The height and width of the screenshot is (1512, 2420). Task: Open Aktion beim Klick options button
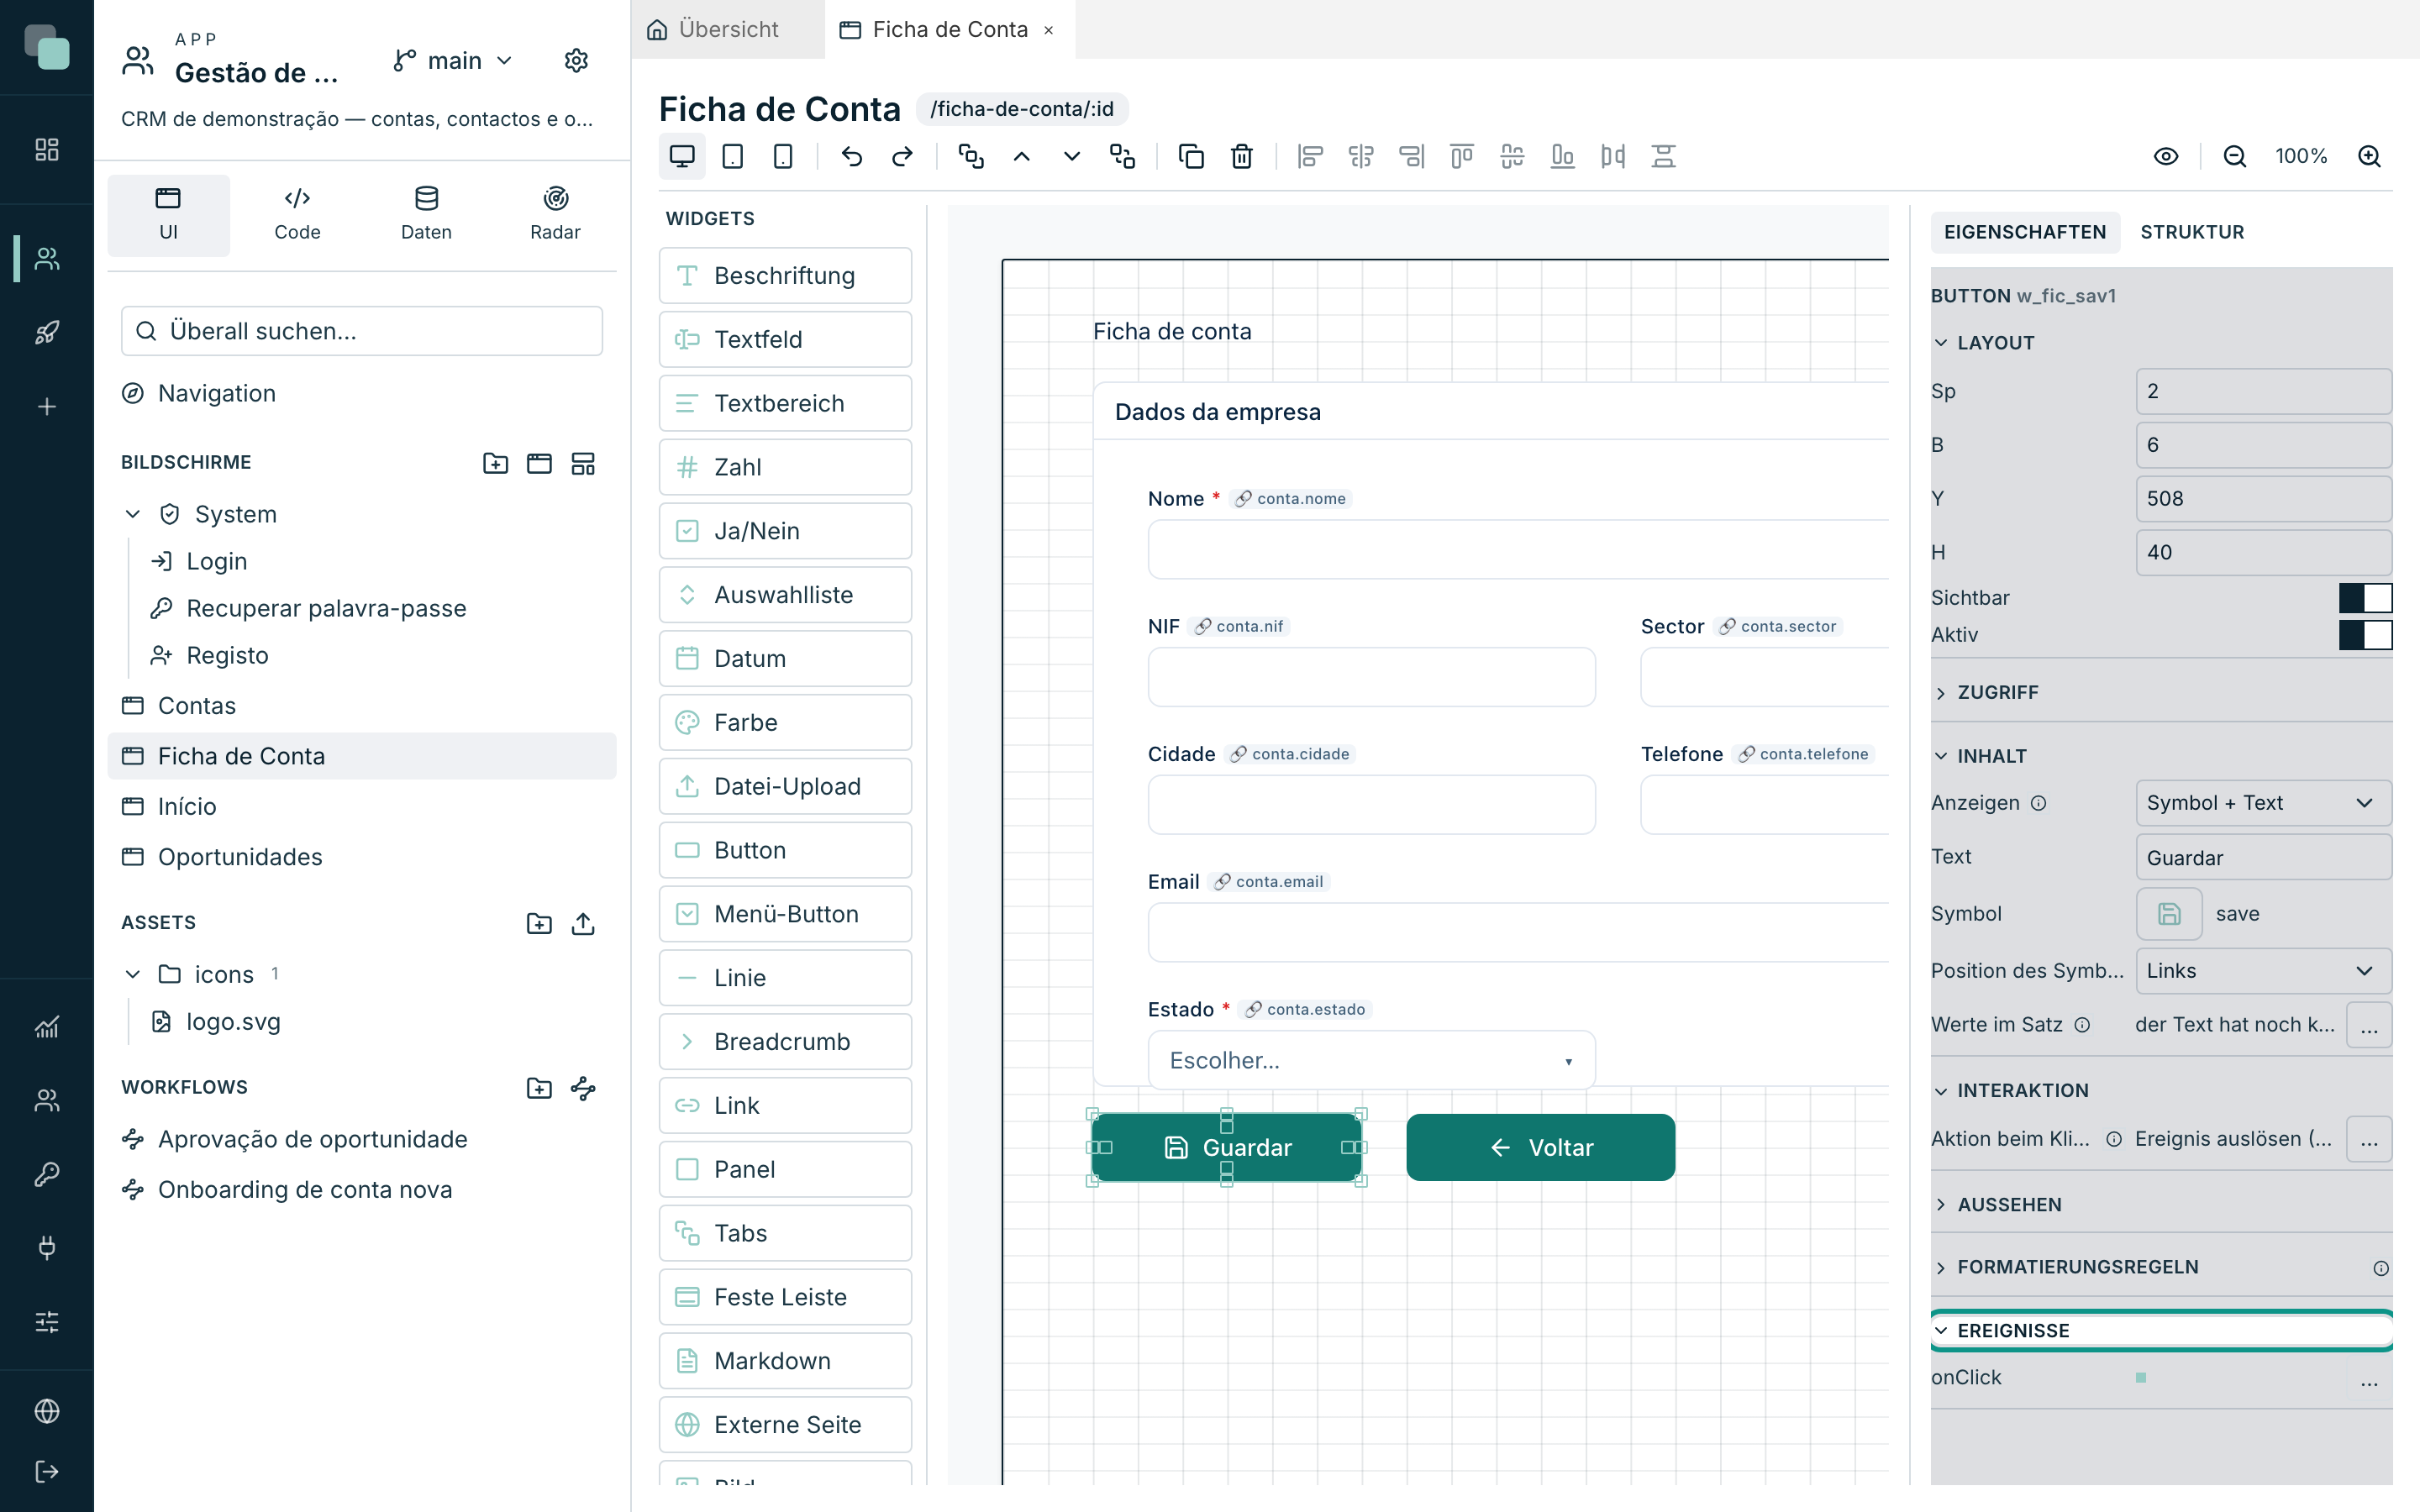click(x=2369, y=1139)
